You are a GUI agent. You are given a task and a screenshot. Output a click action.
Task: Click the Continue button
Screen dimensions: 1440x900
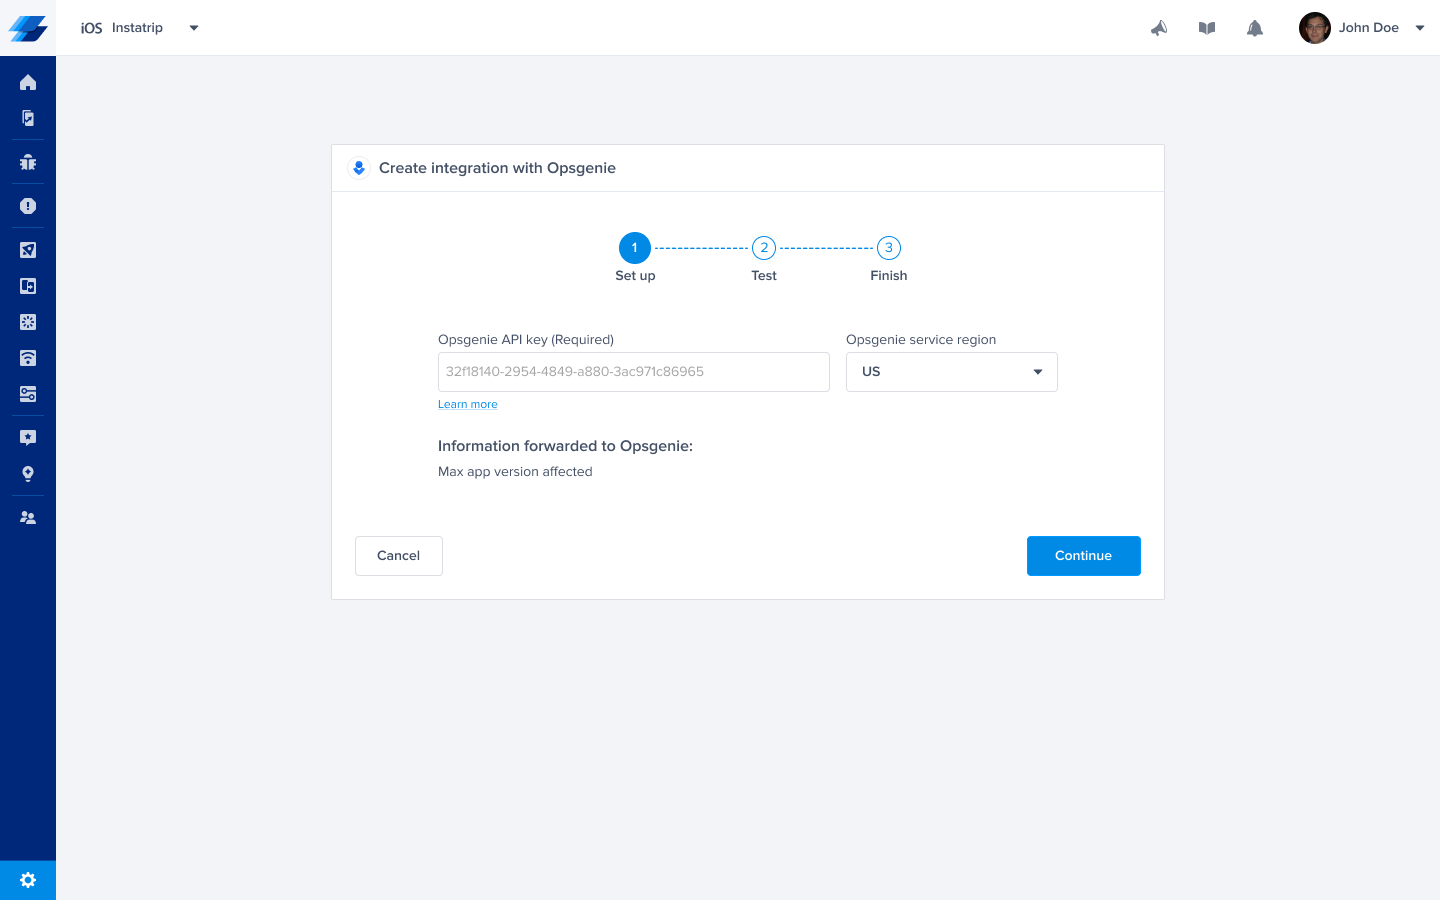pos(1084,556)
